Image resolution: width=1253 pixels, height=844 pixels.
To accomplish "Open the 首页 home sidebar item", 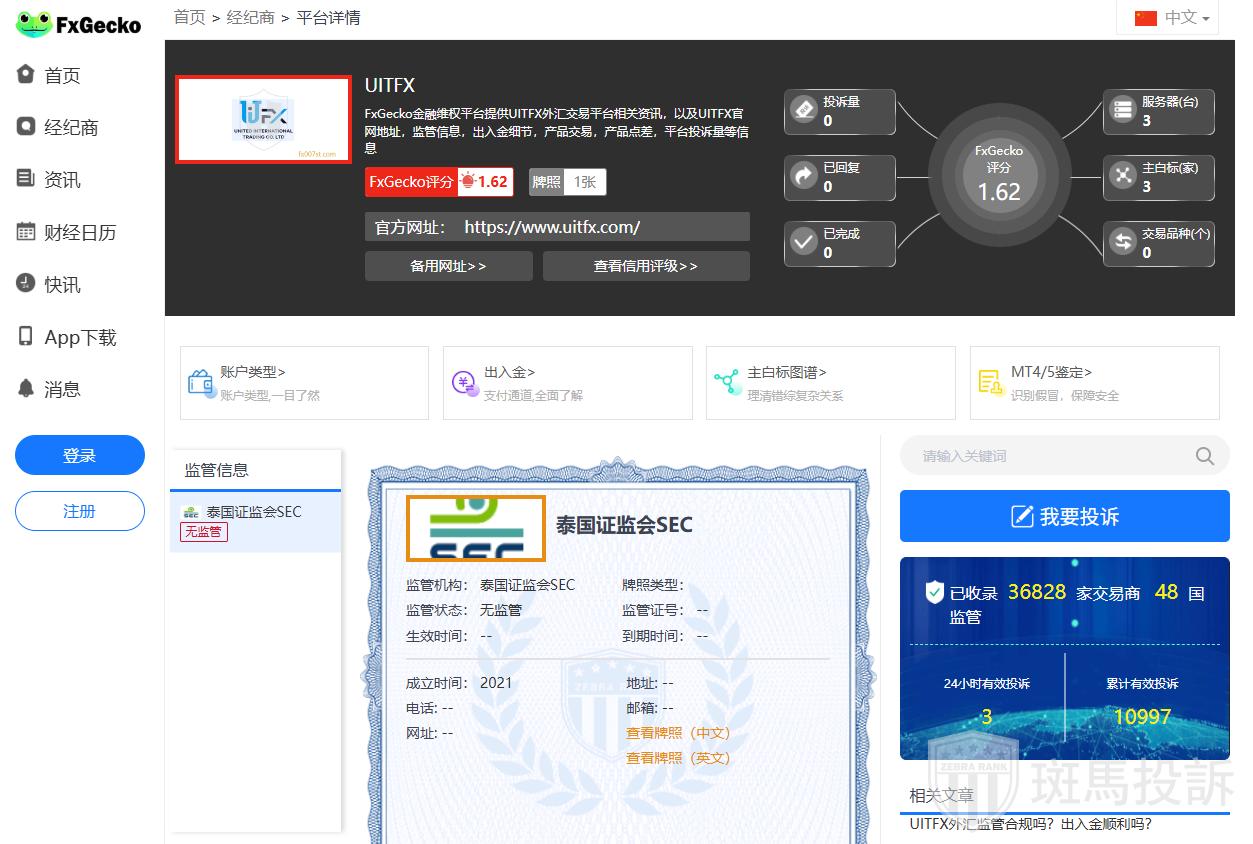I will 62,76.
